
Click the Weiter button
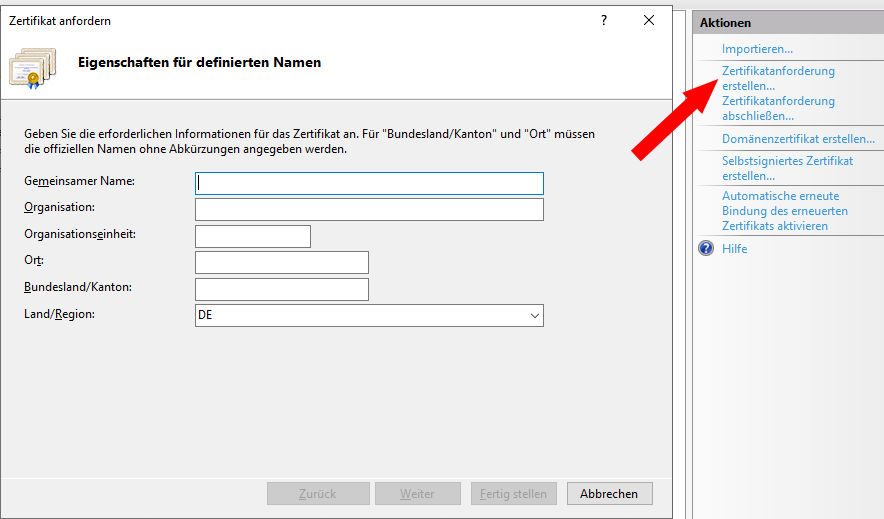pos(417,494)
